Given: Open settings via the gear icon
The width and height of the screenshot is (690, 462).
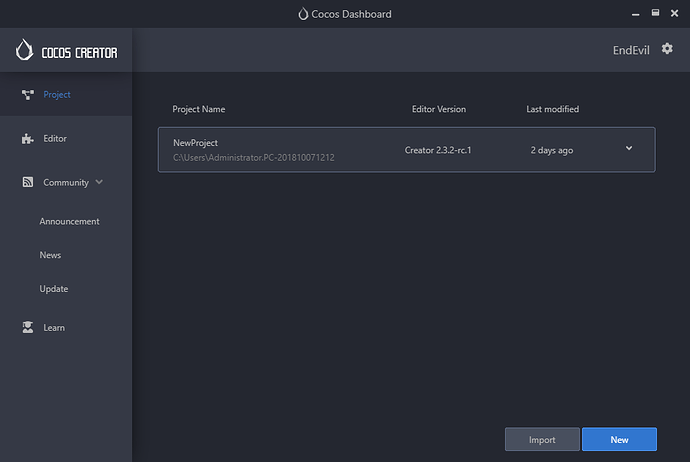Looking at the screenshot, I should coord(667,49).
